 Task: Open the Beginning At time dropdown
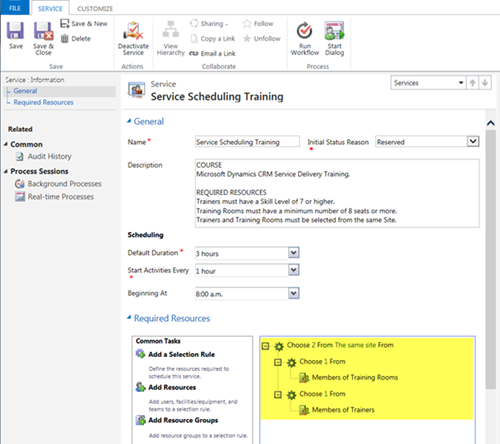tap(293, 293)
